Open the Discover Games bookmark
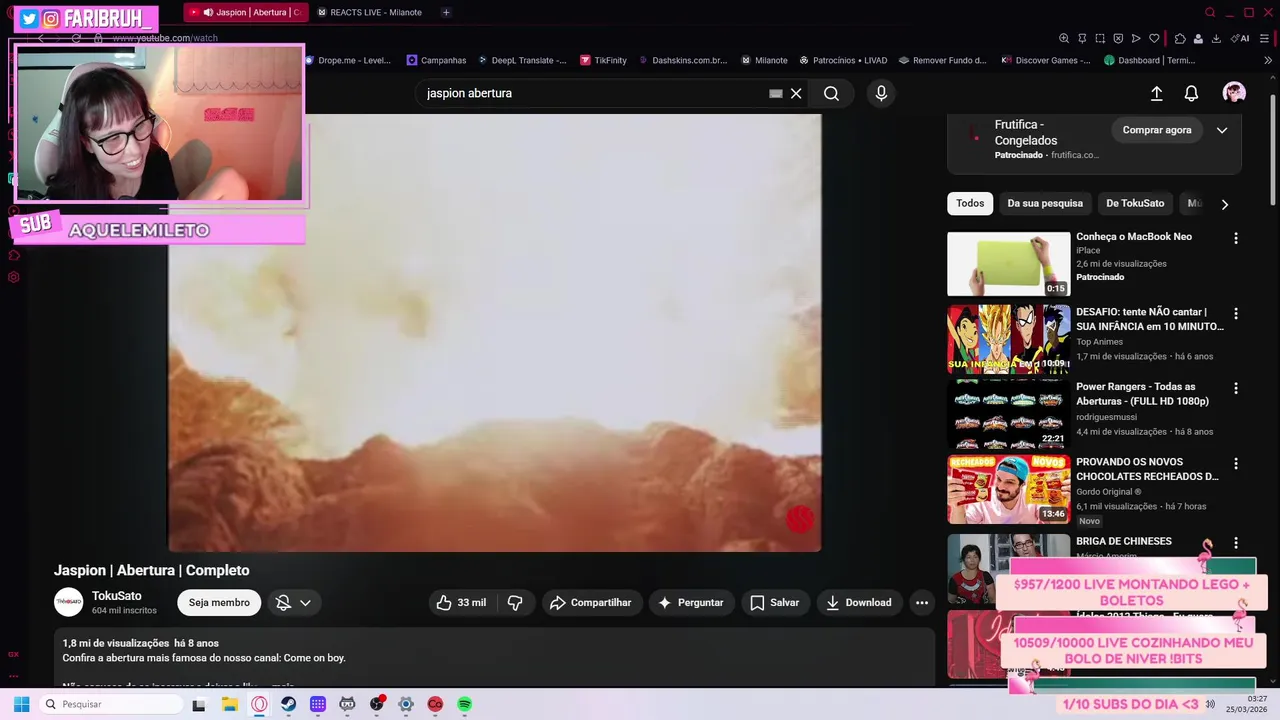Viewport: 1280px width, 720px height. [1046, 60]
